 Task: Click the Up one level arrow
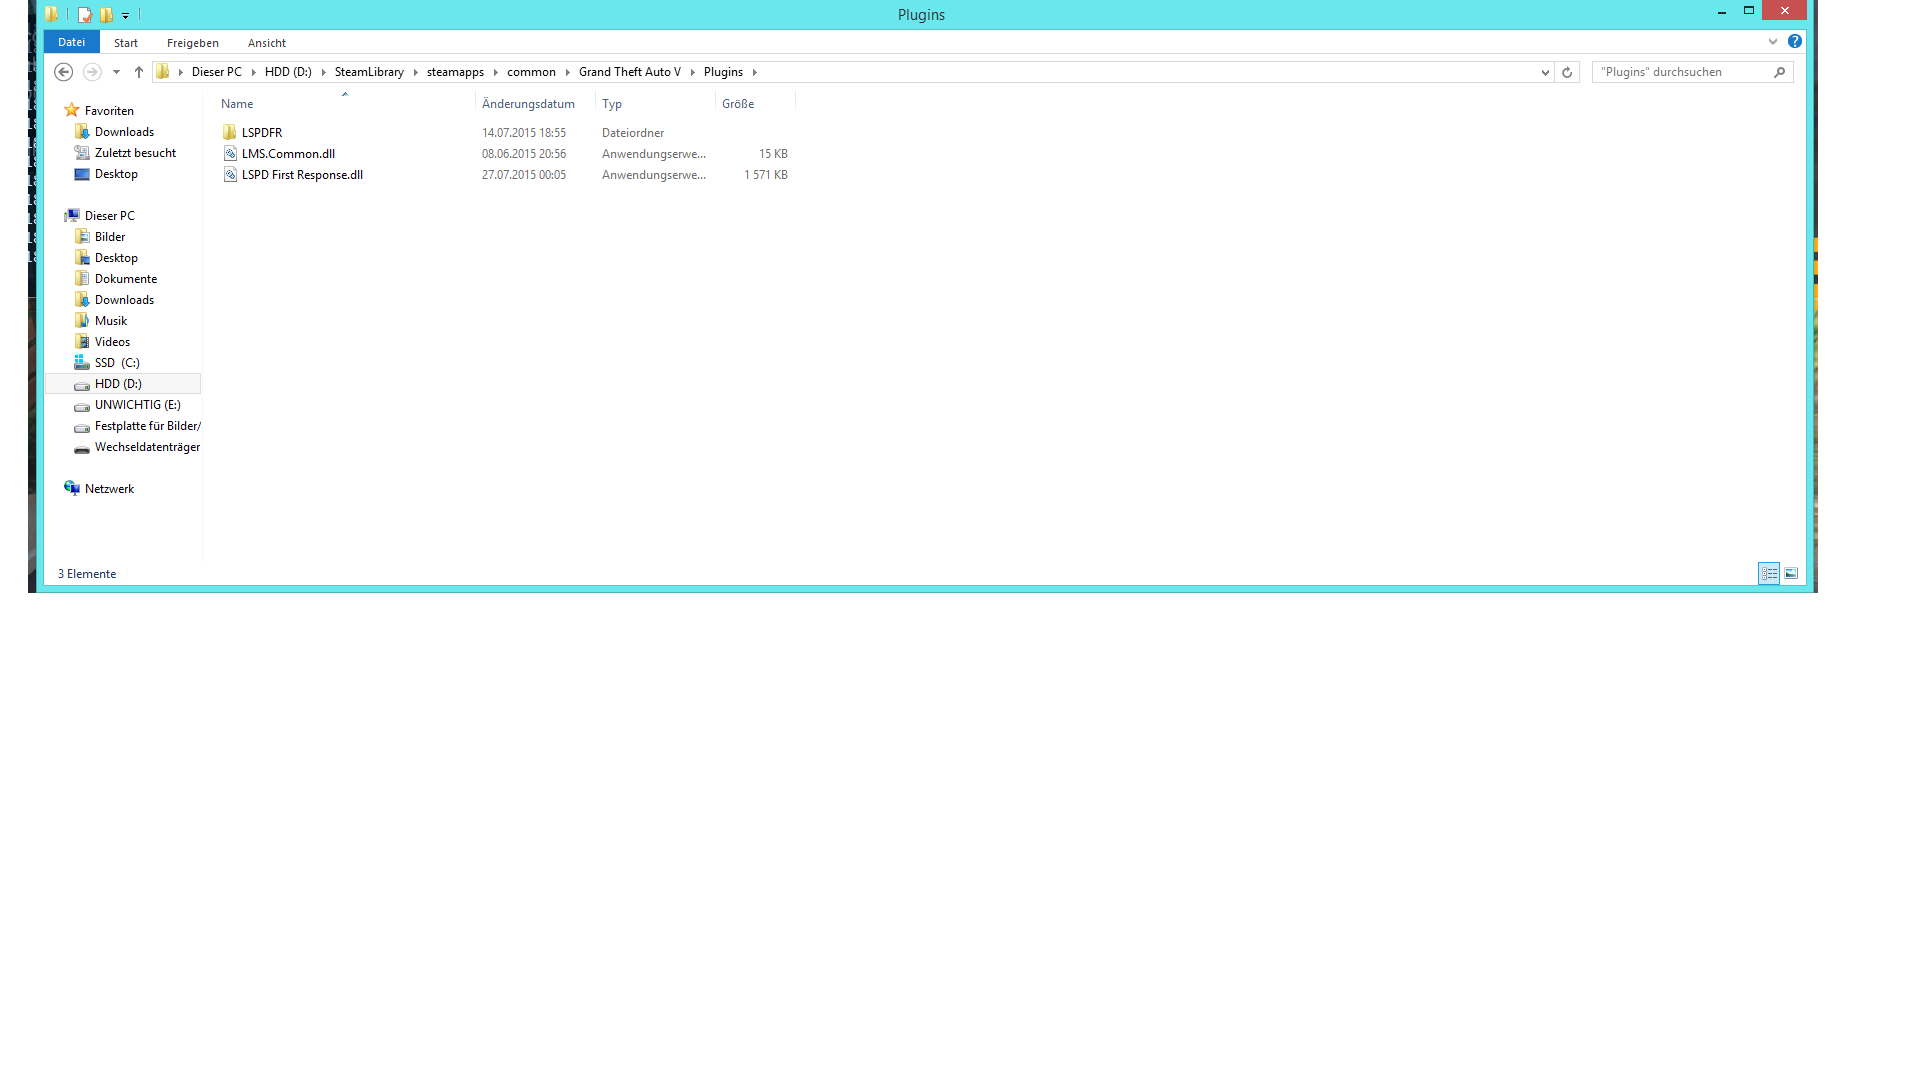[139, 72]
